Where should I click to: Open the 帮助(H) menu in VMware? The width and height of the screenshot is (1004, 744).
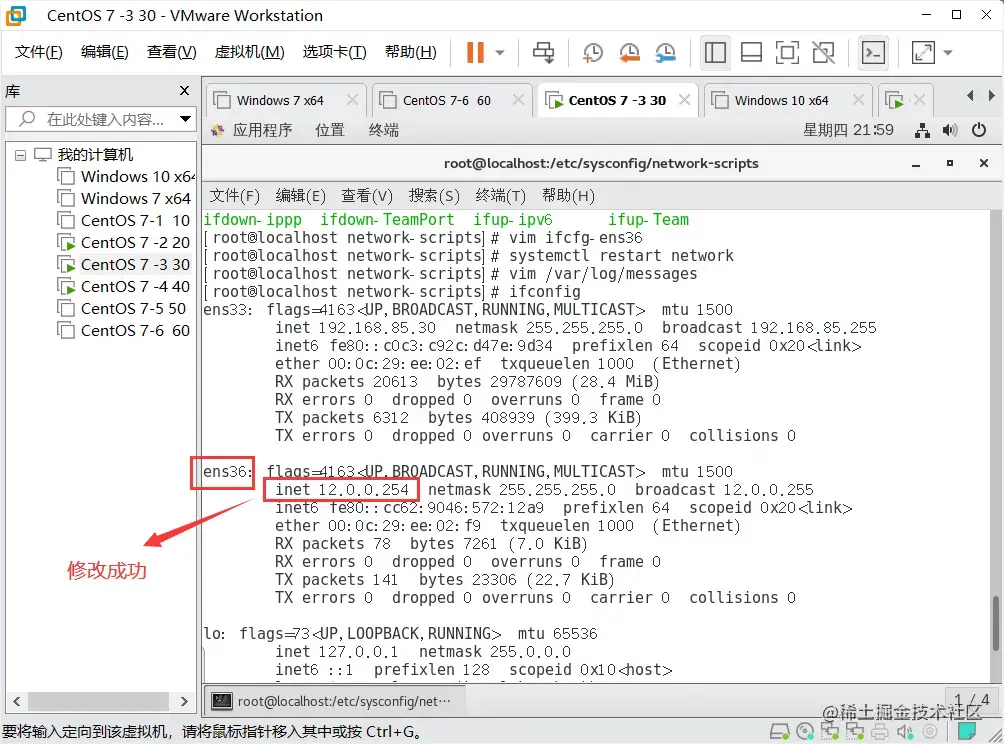click(x=410, y=52)
